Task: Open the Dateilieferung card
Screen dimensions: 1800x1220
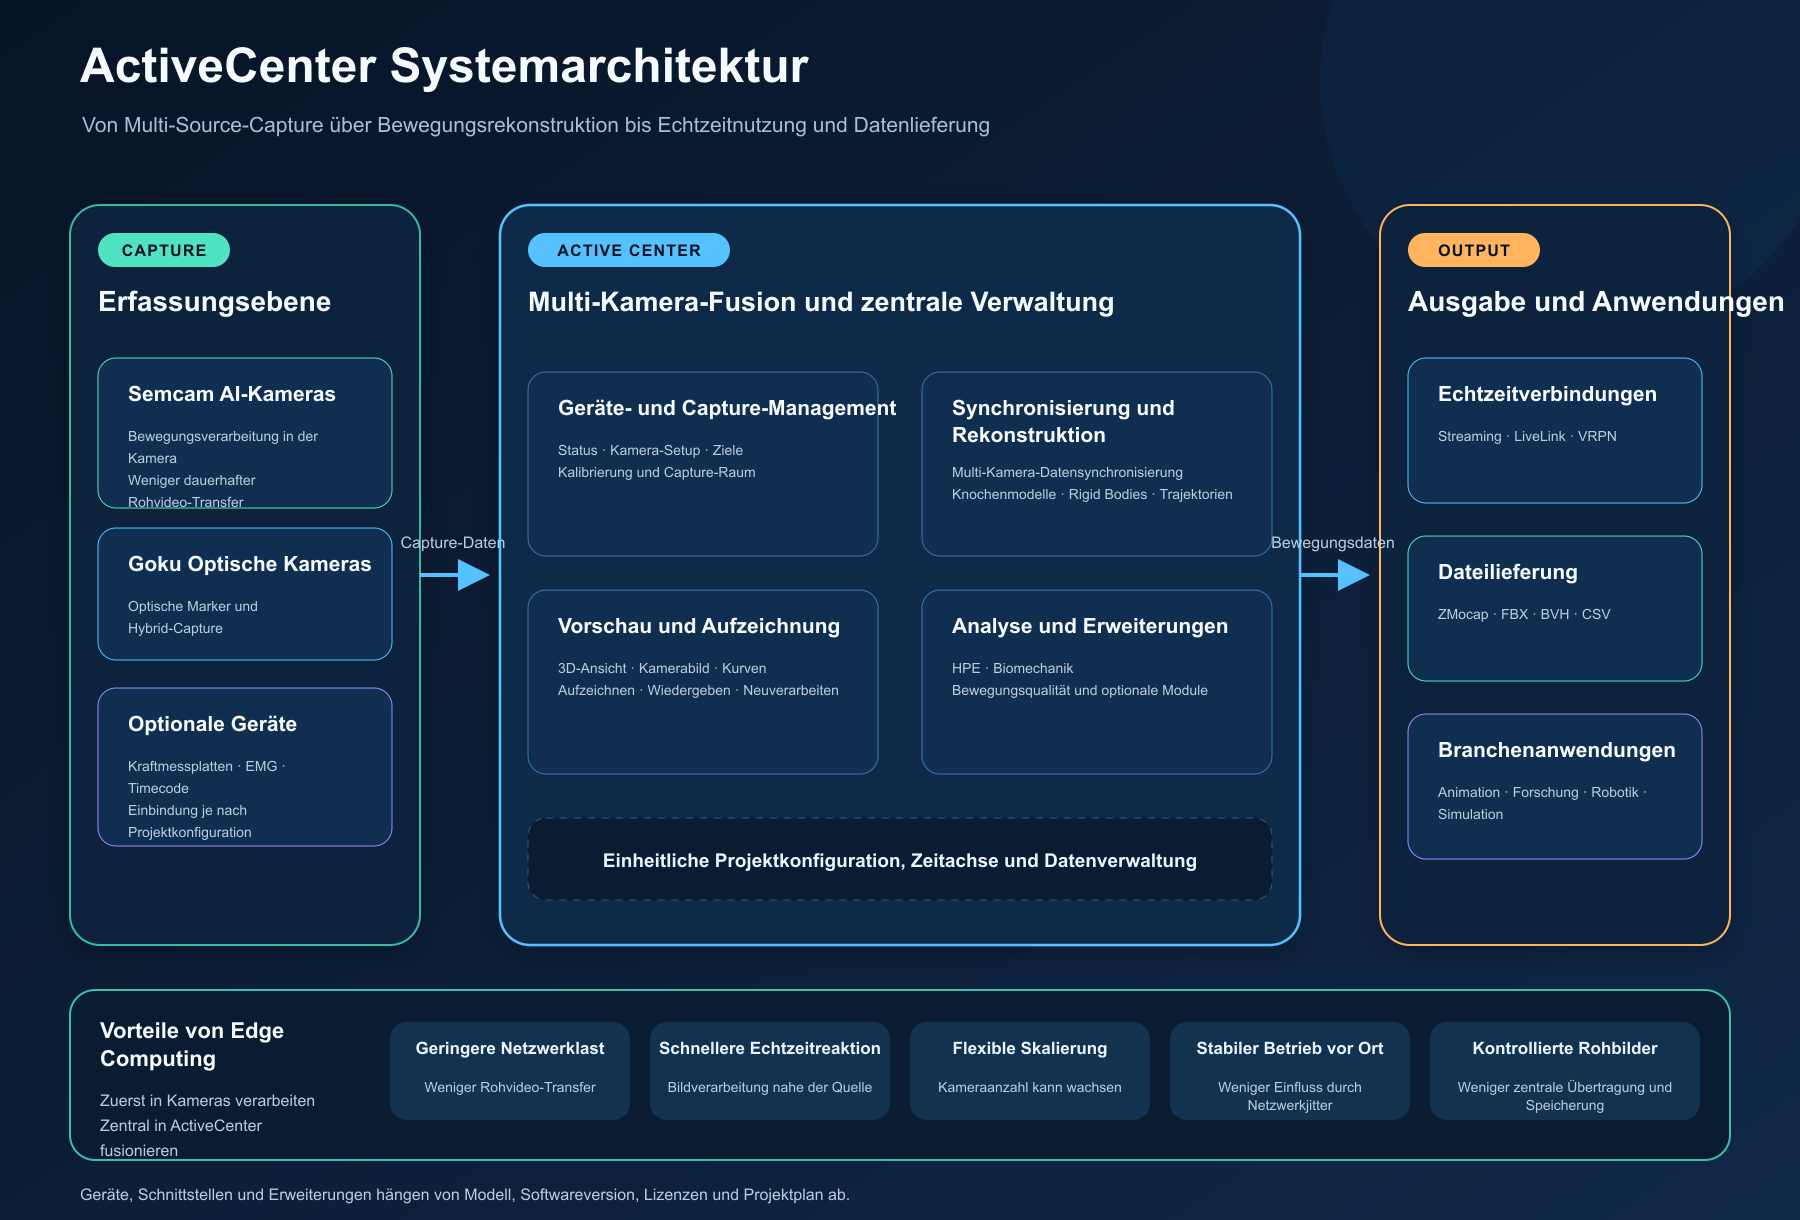Action: point(1555,609)
